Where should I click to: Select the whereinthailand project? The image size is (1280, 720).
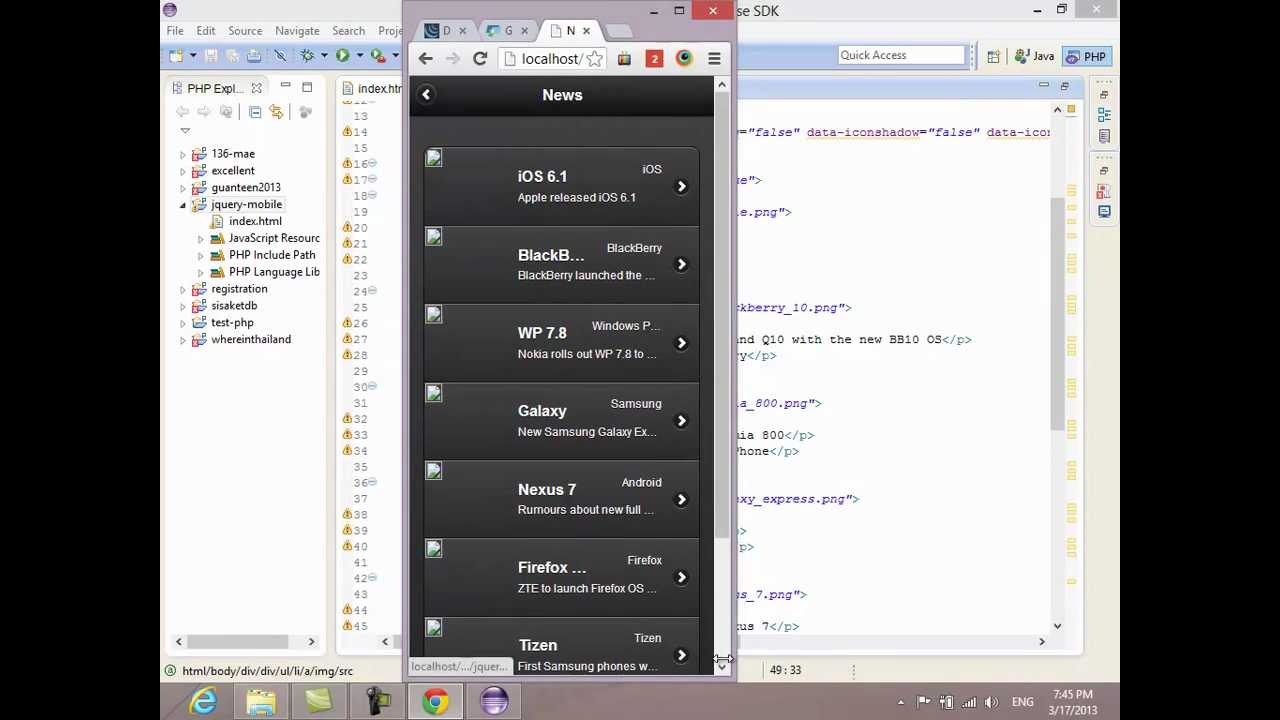click(x=251, y=340)
